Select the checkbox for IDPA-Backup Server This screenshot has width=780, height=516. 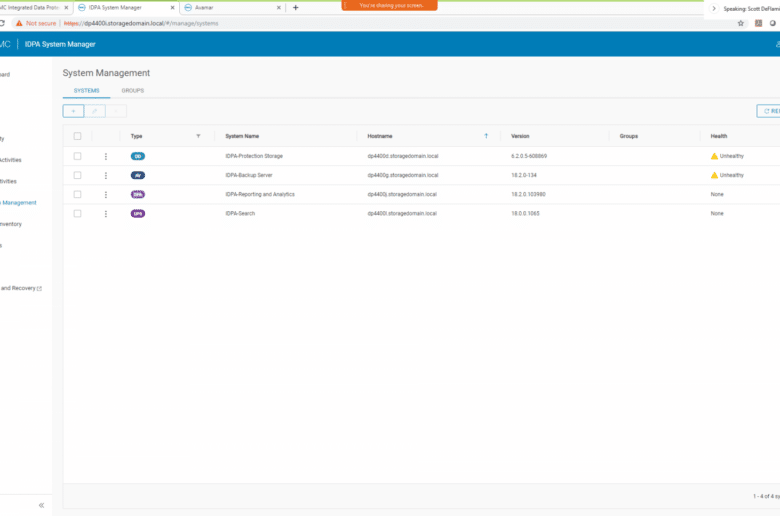(x=77, y=175)
